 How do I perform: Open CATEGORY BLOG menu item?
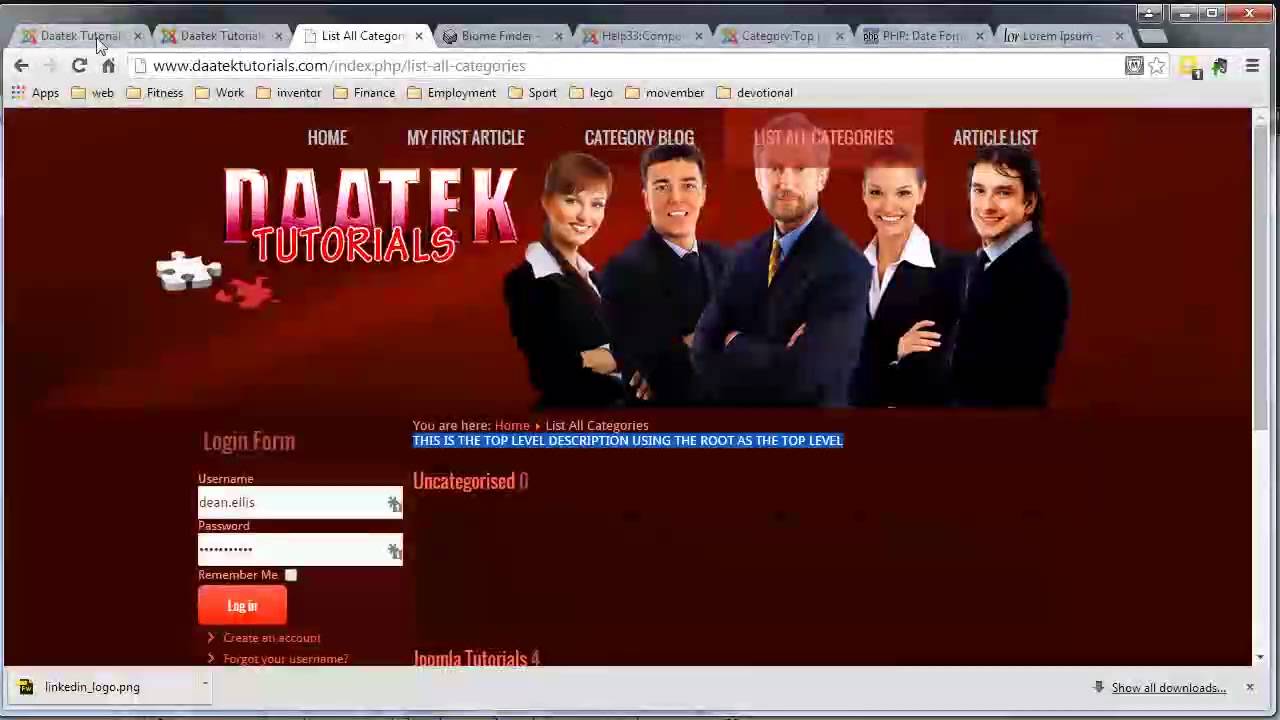tap(639, 138)
